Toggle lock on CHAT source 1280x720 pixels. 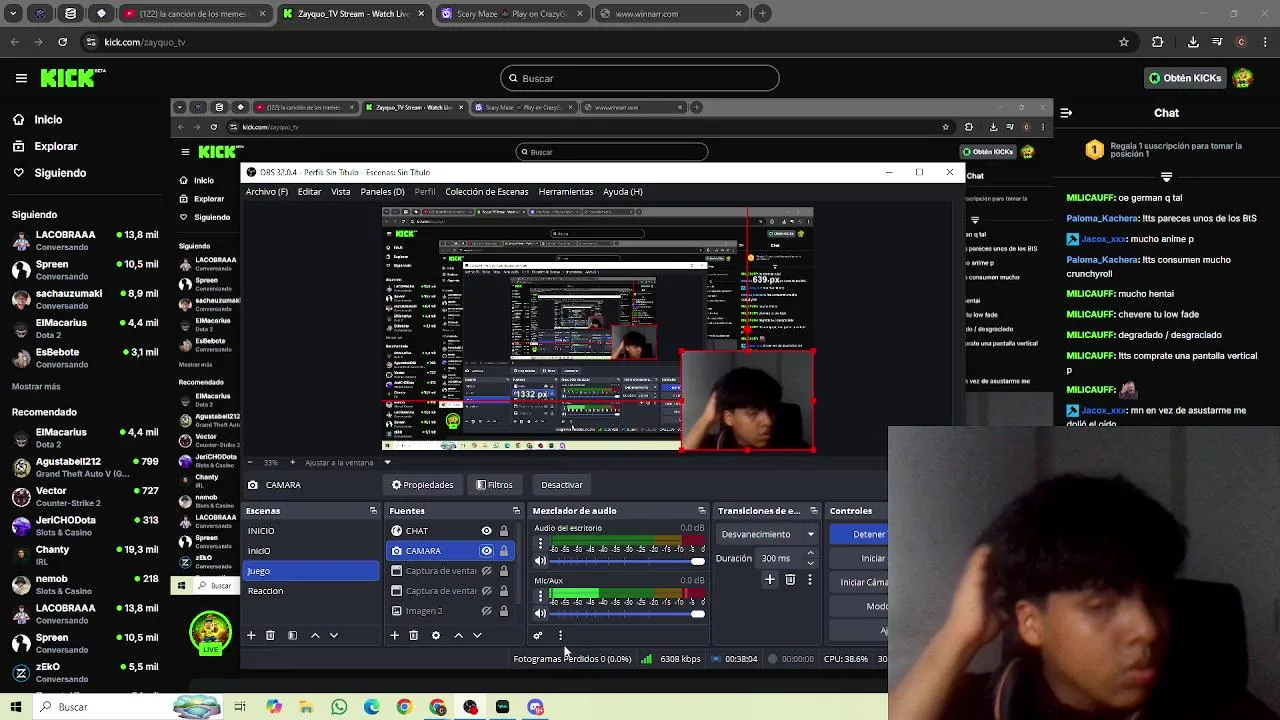click(x=504, y=531)
